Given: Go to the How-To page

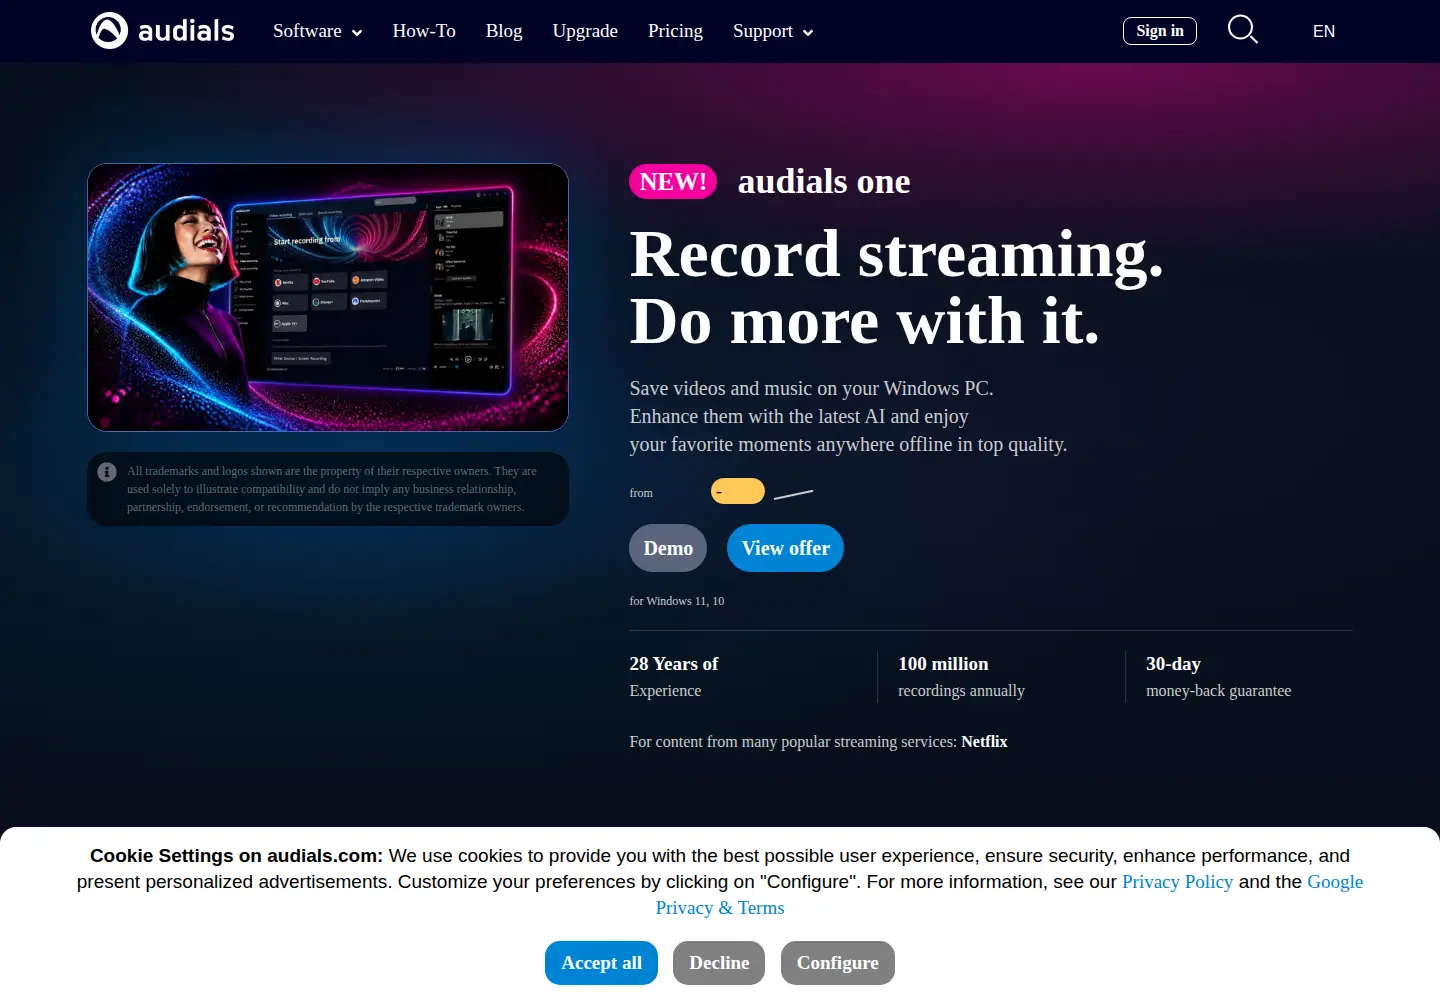Looking at the screenshot, I should click(x=424, y=31).
